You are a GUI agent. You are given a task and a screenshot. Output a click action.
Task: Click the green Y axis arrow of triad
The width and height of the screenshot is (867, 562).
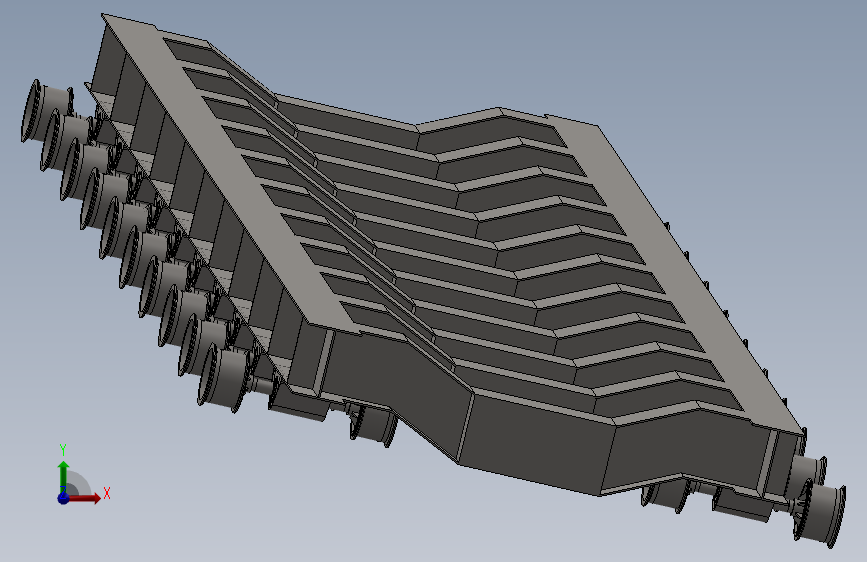[x=63, y=473]
